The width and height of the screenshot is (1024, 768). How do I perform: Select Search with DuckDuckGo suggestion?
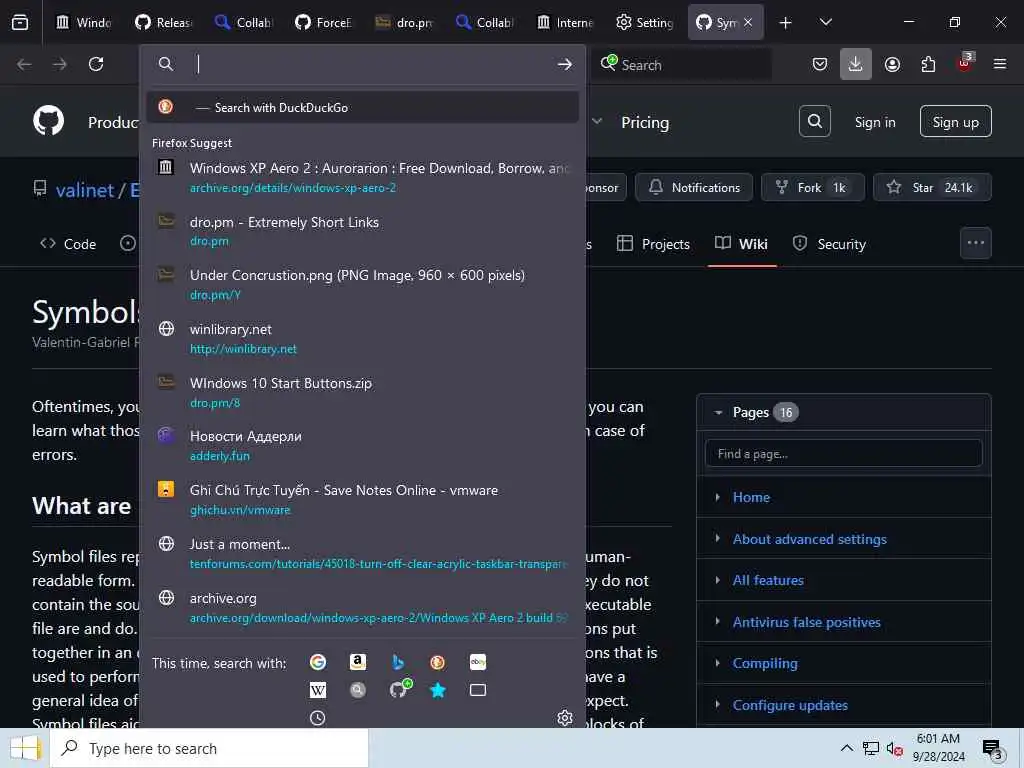pos(362,107)
